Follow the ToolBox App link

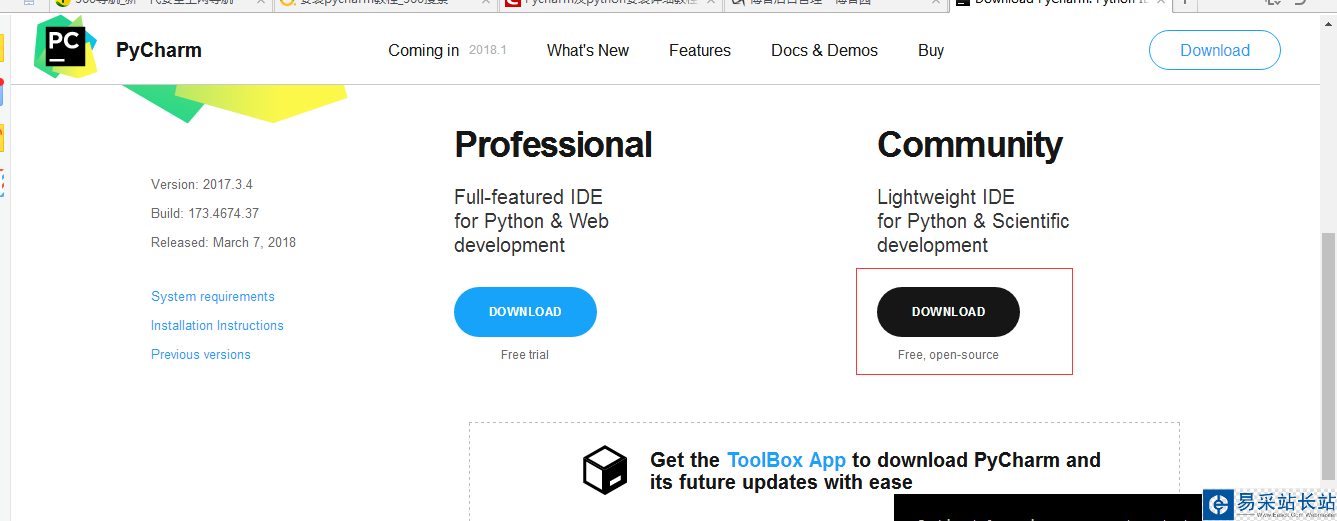[x=786, y=460]
